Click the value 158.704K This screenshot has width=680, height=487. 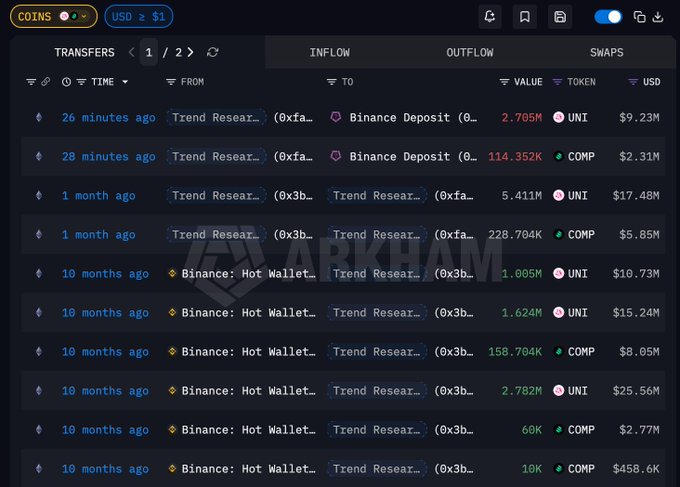(515, 352)
